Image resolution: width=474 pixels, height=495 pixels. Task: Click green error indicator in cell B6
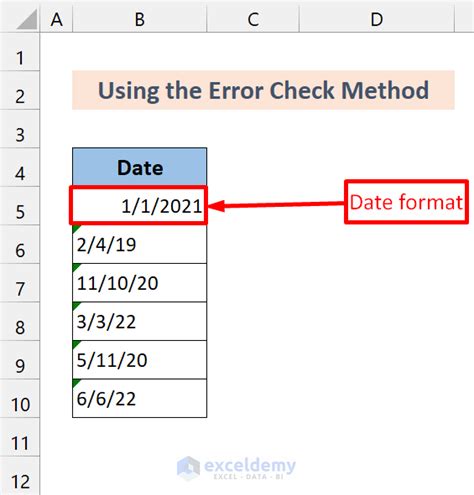(76, 229)
